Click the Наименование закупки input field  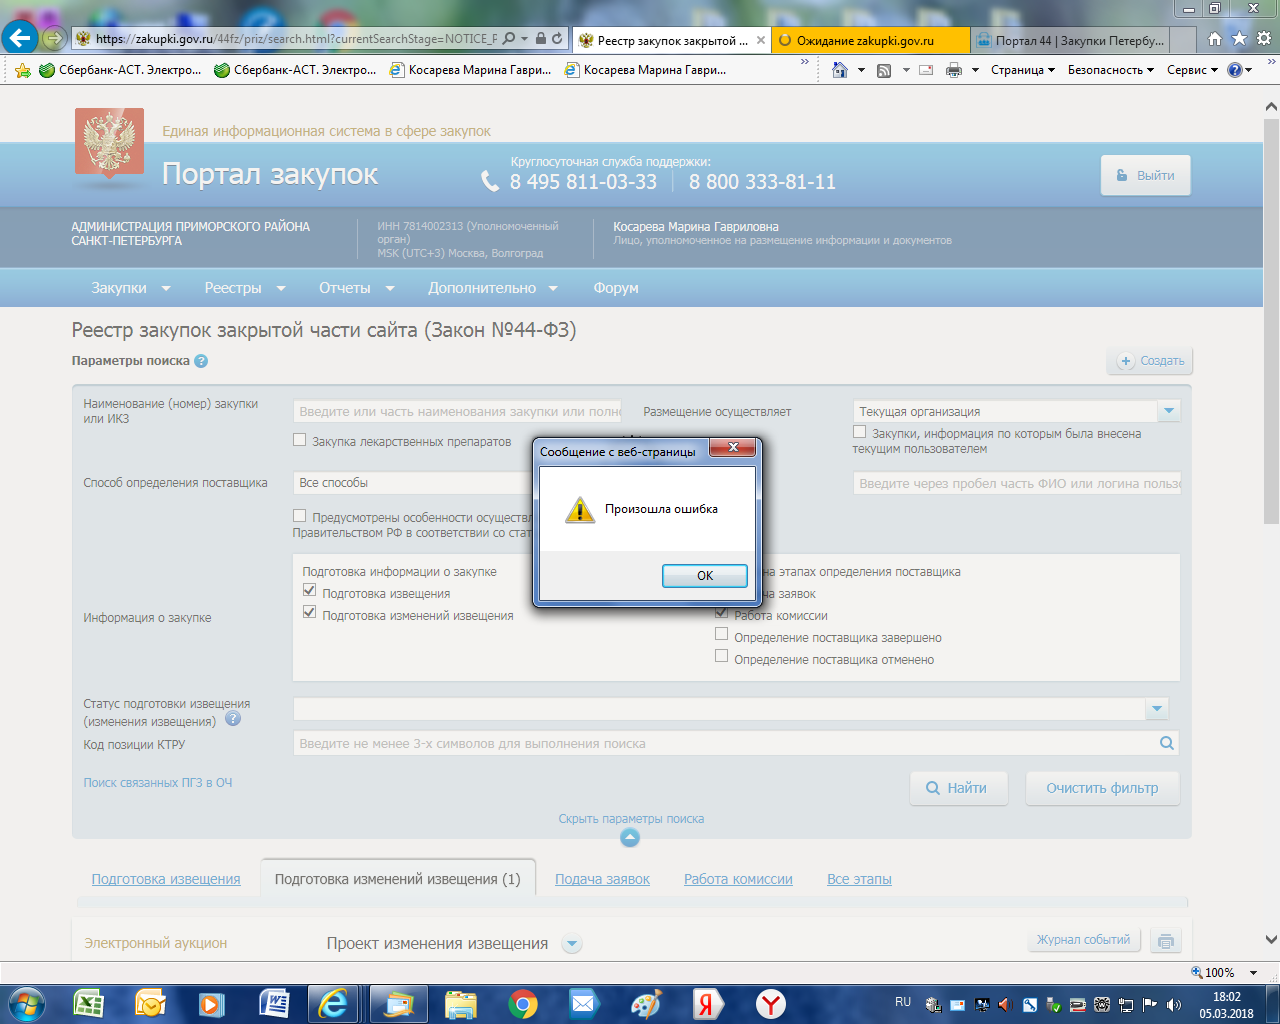pos(457,411)
